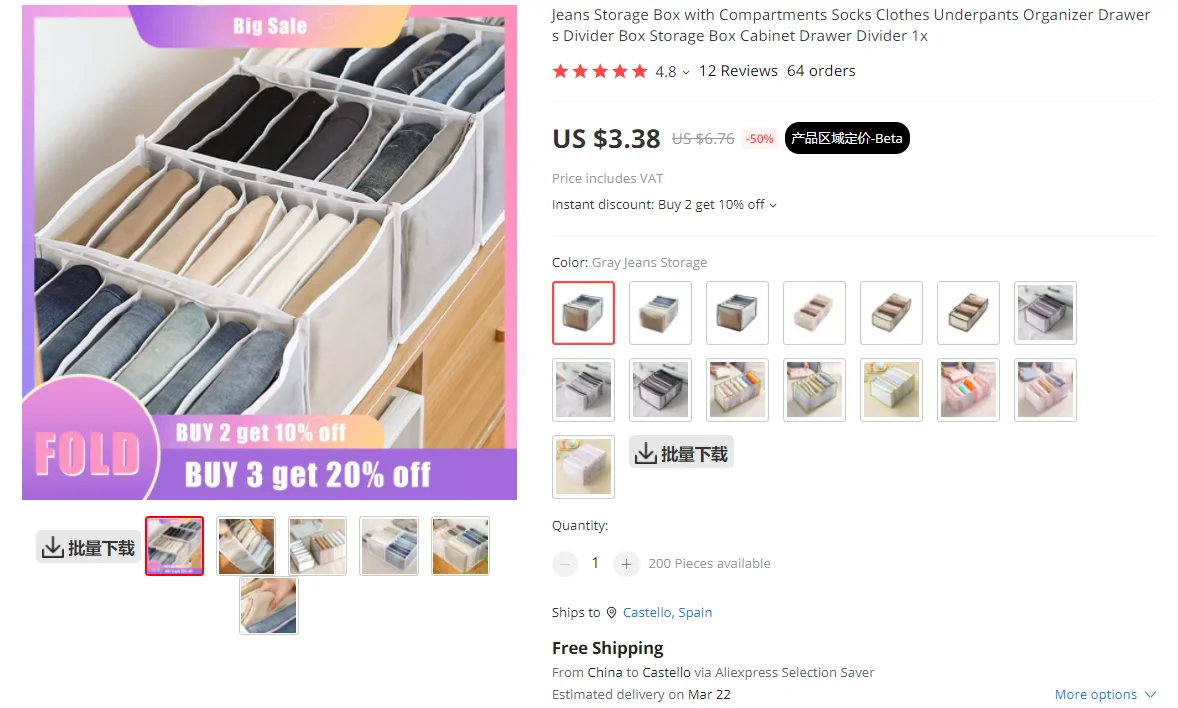
Task: Click the batch download button beside color swatches
Action: (x=681, y=453)
